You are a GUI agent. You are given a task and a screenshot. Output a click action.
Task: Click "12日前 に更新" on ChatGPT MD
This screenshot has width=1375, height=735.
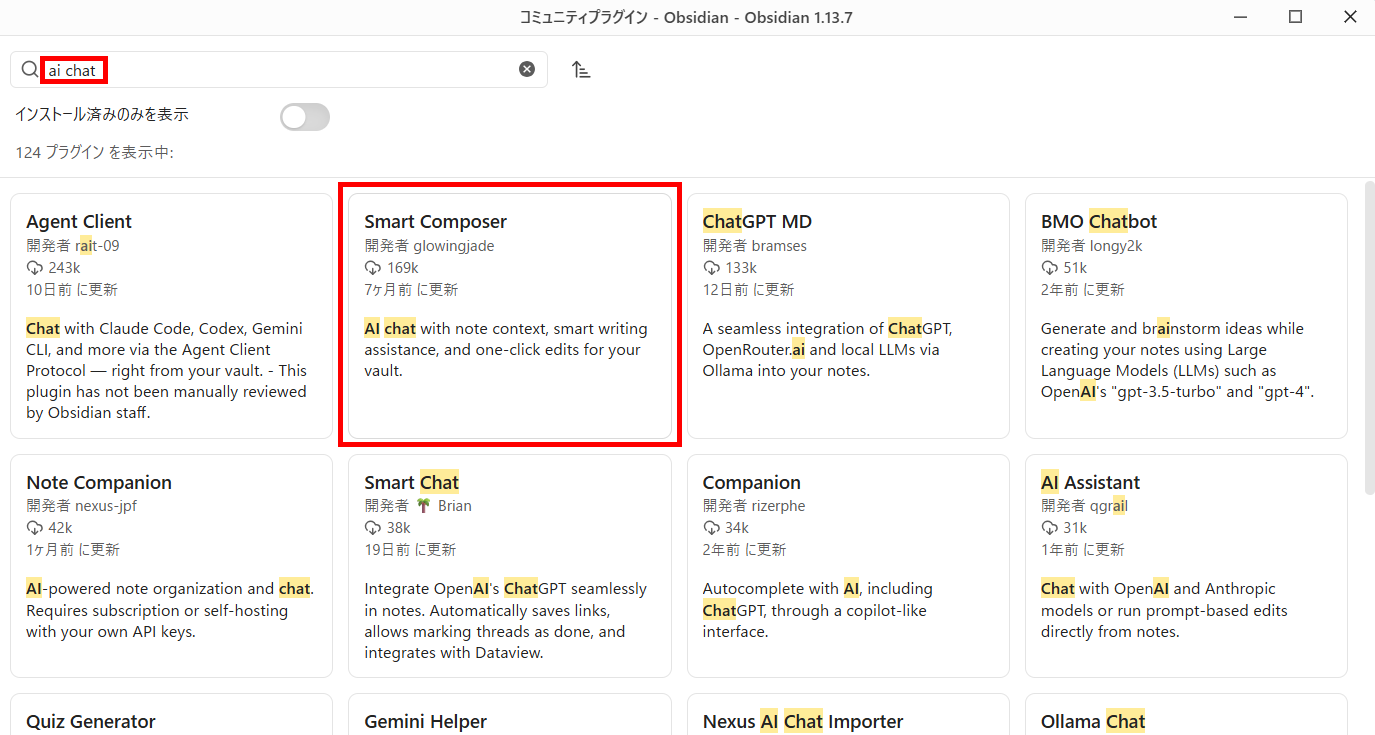tap(748, 290)
